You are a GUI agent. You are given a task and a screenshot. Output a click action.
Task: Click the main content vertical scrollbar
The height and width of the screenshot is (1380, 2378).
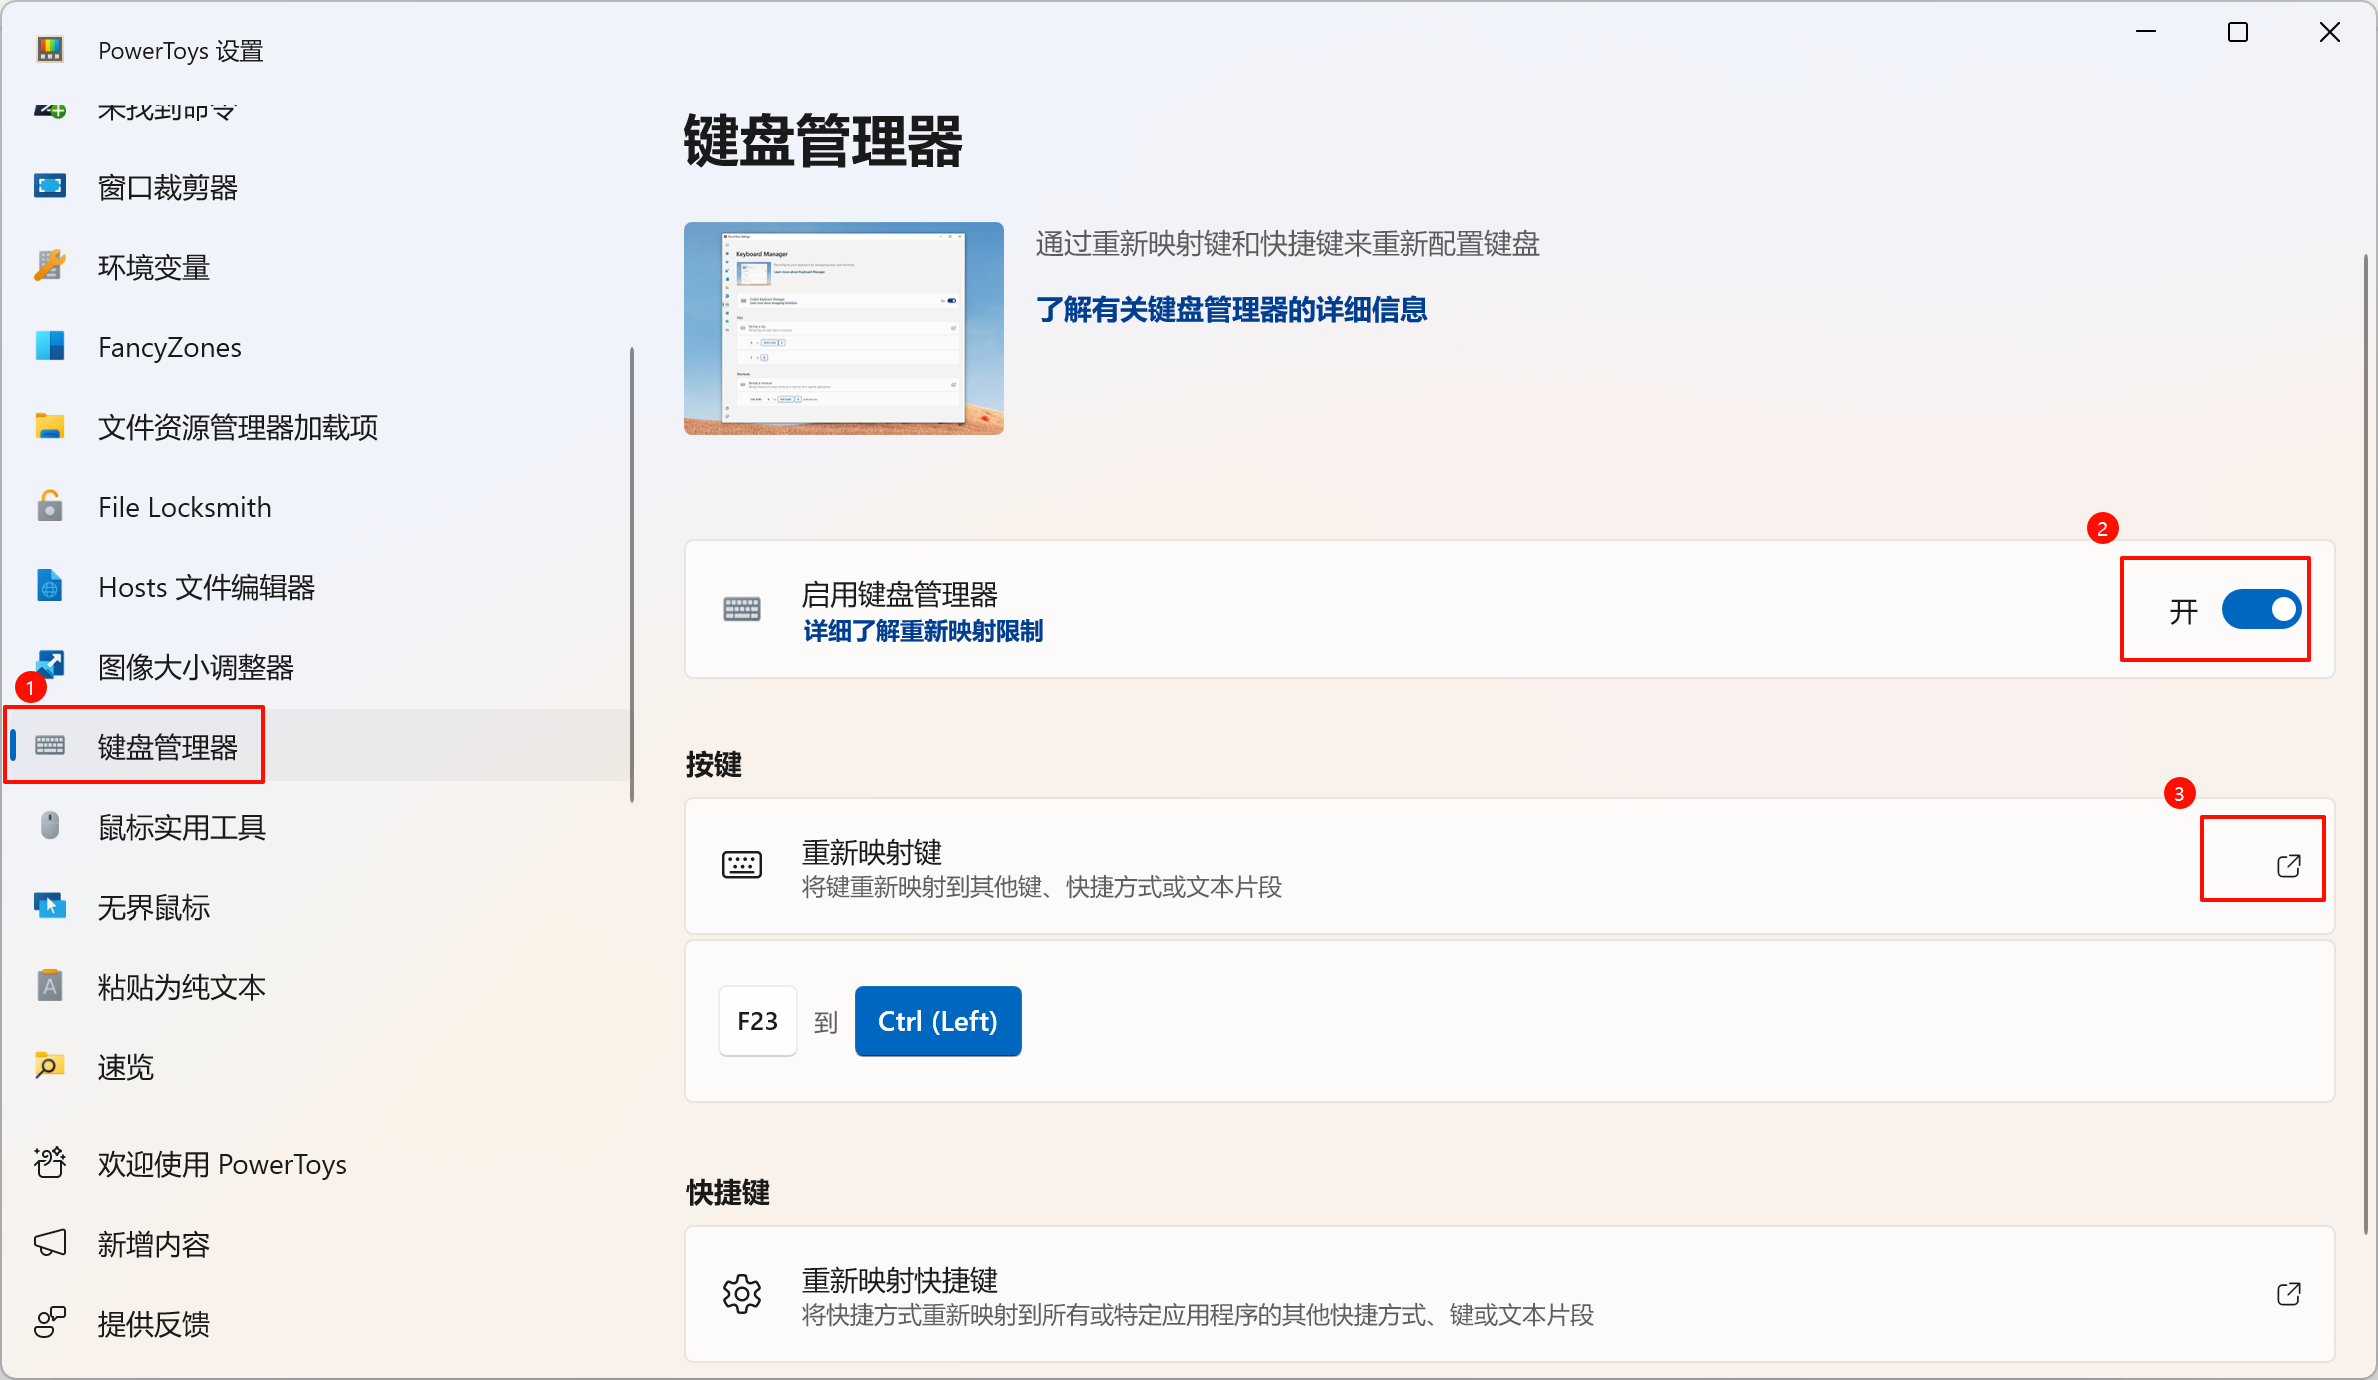coord(2365,744)
